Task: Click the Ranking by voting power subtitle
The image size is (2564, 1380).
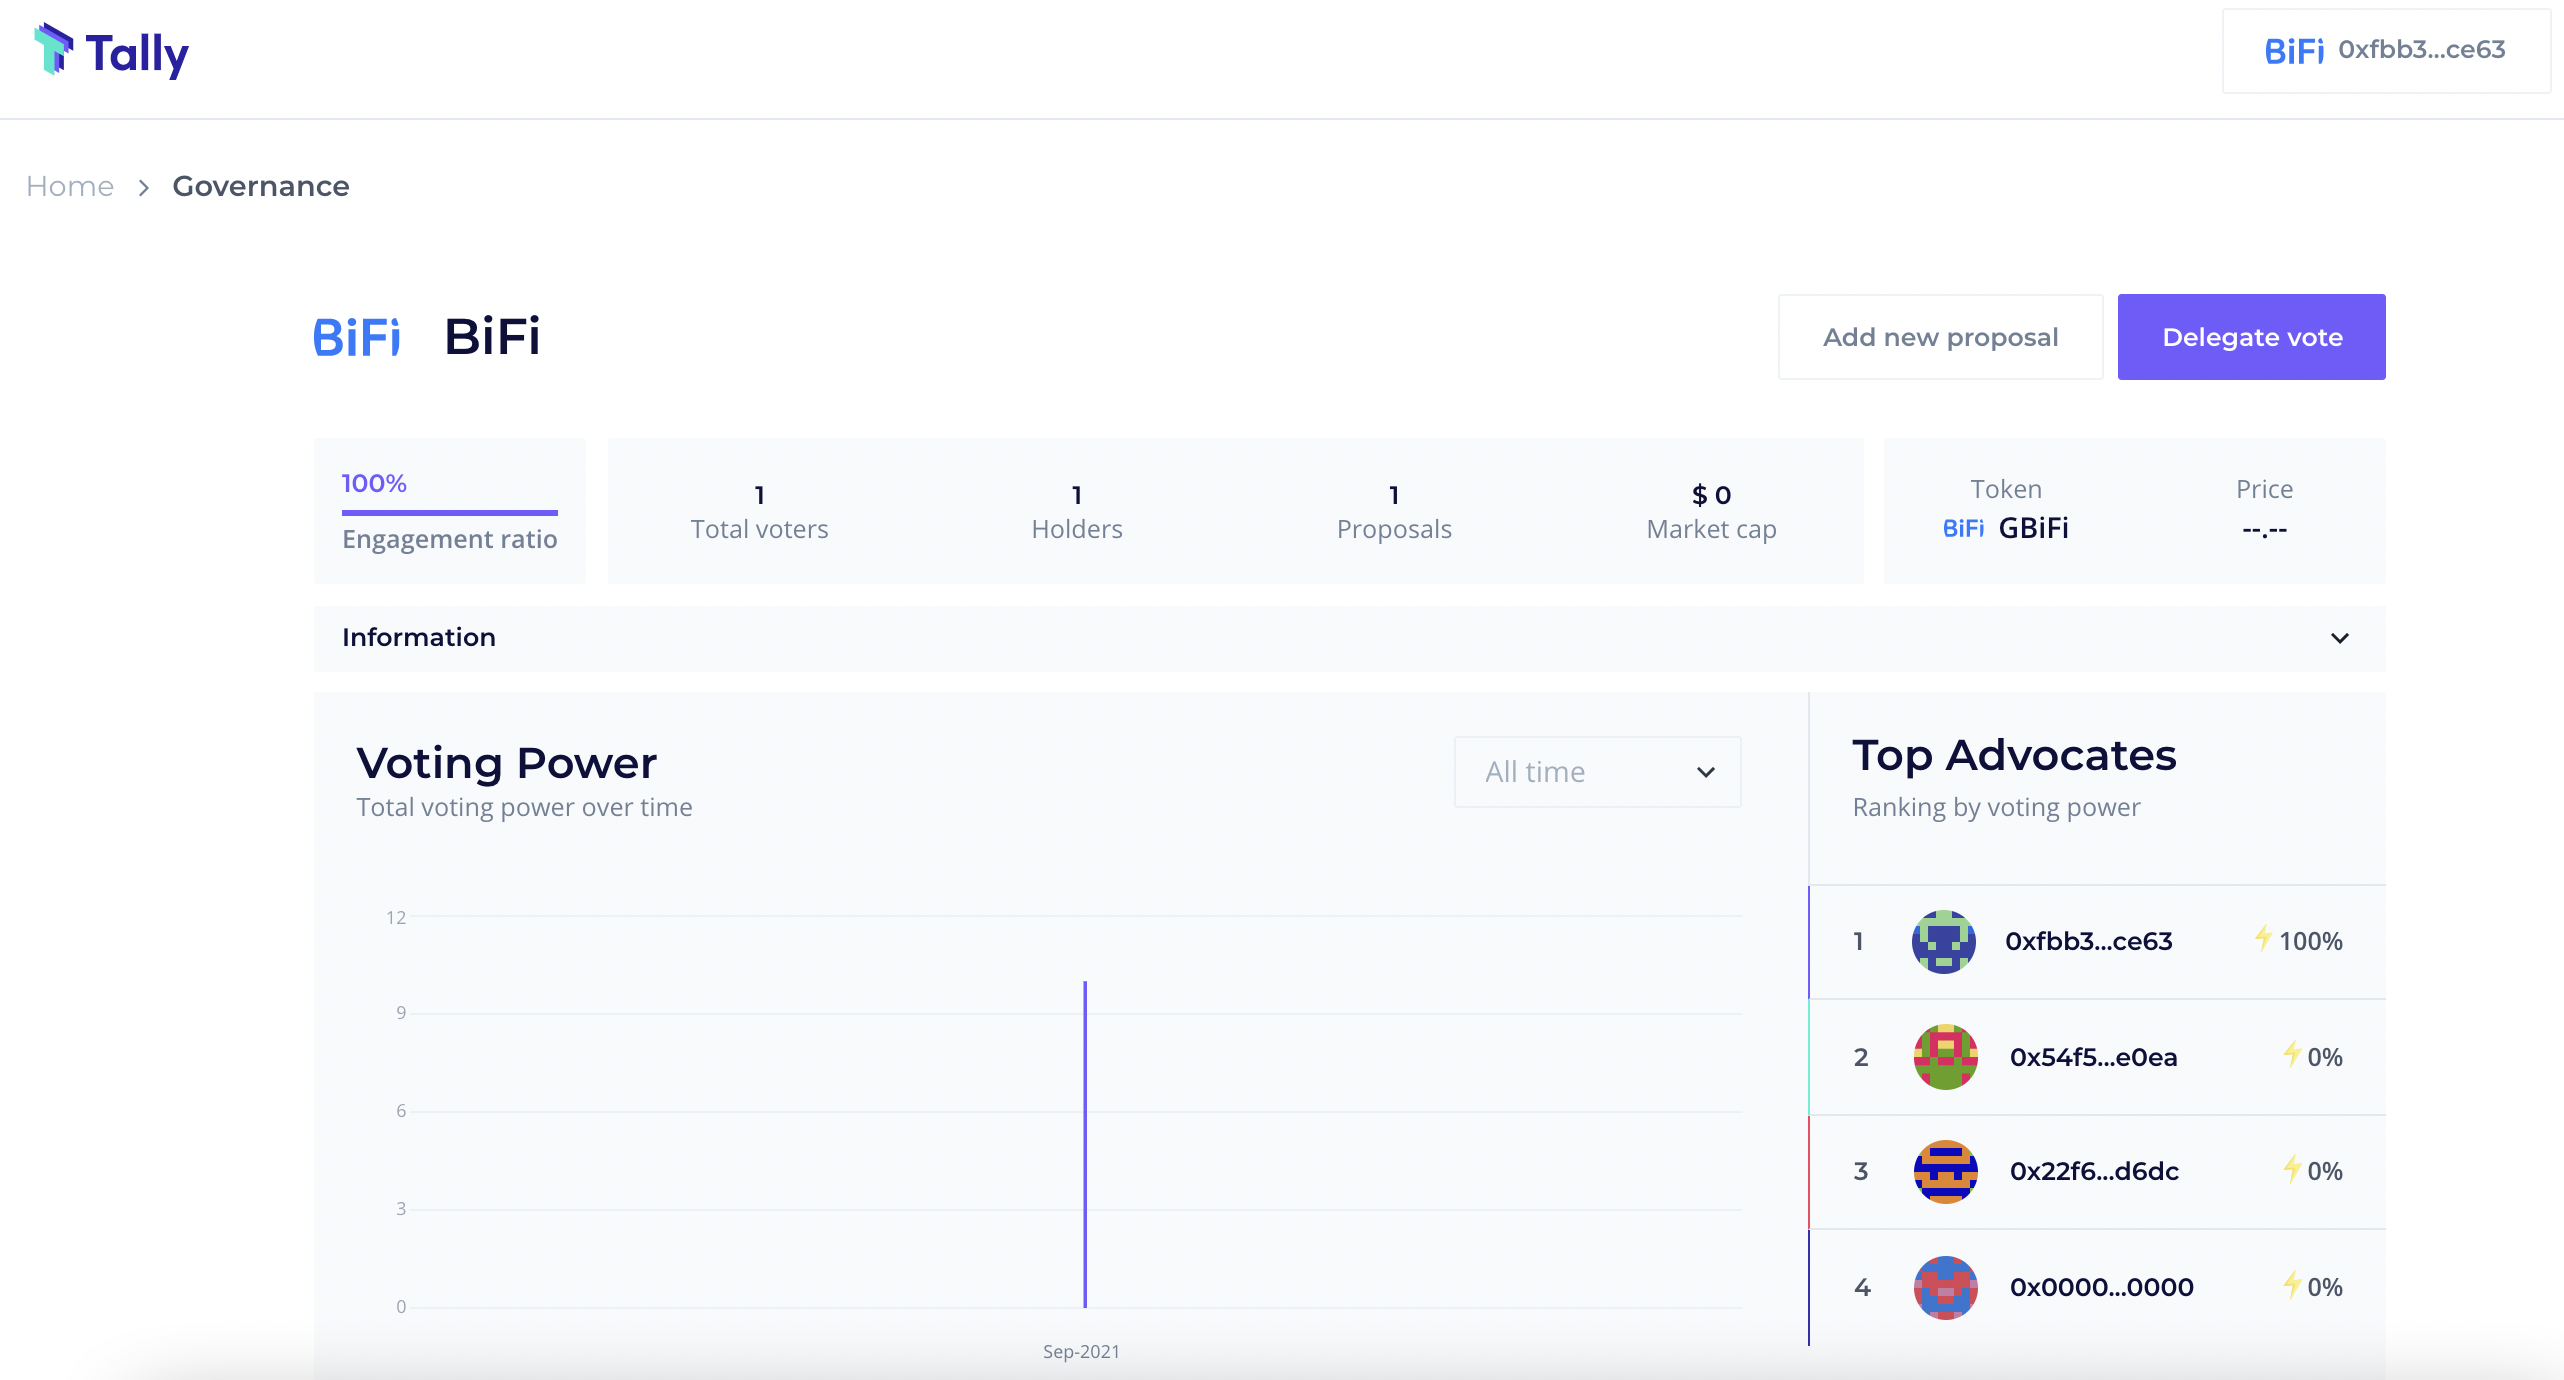Action: (x=1996, y=808)
